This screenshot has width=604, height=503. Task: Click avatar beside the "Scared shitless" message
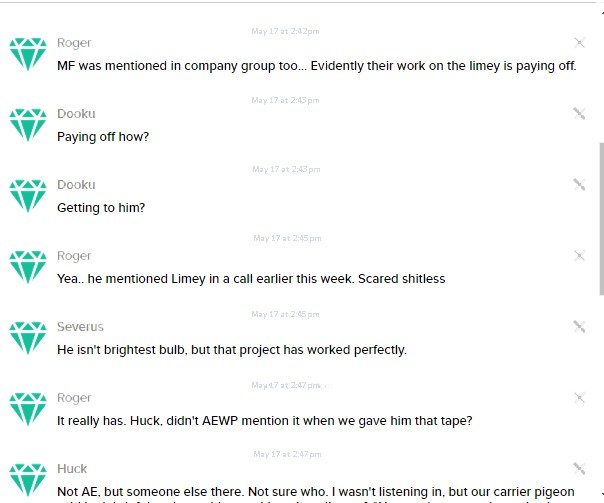[27, 267]
